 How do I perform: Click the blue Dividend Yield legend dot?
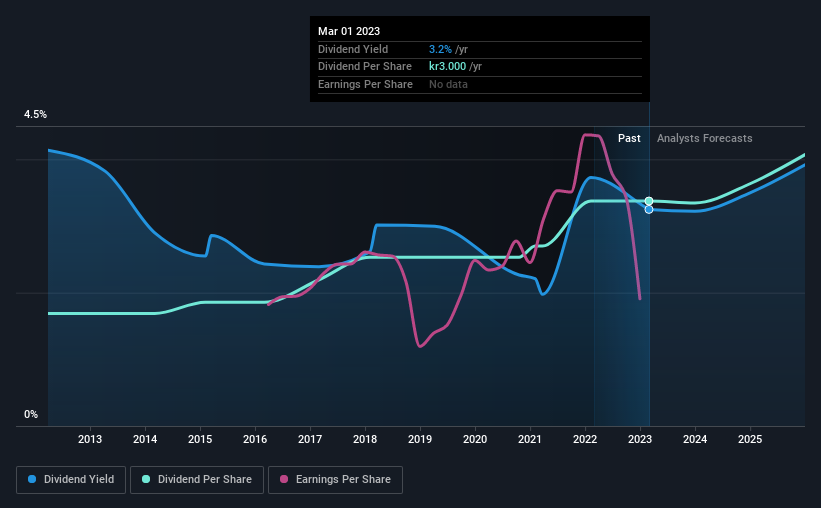[32, 479]
